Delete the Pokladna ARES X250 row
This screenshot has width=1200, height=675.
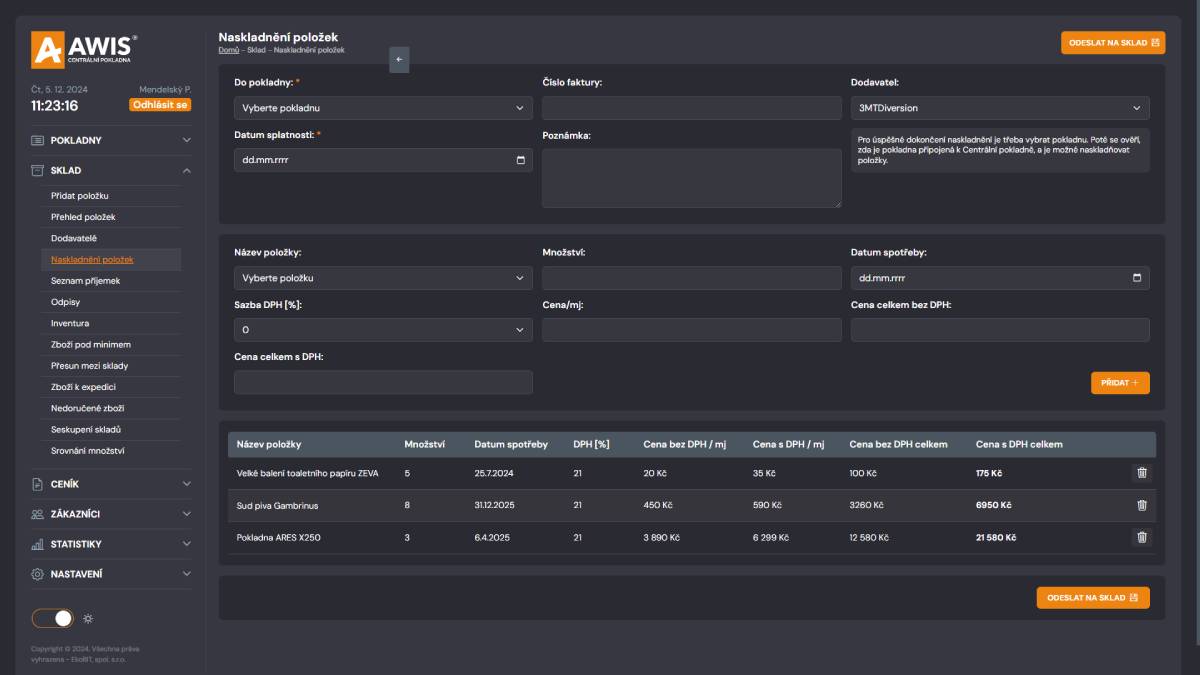pyautogui.click(x=1141, y=537)
